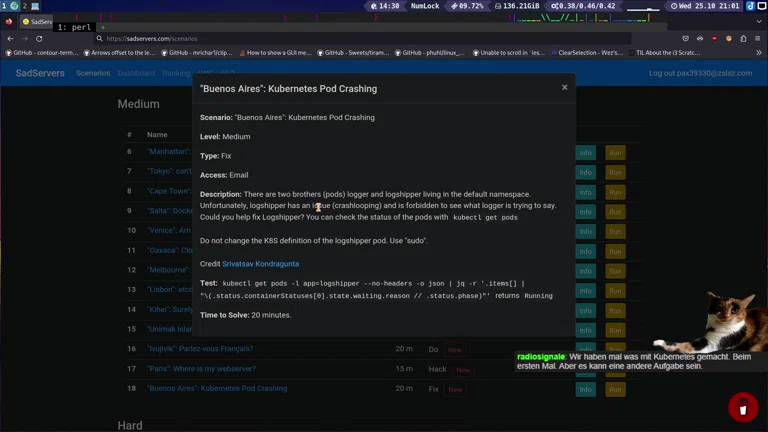The image size is (768, 432).
Task: Click the SadServers brand logo
Action: click(x=39, y=73)
